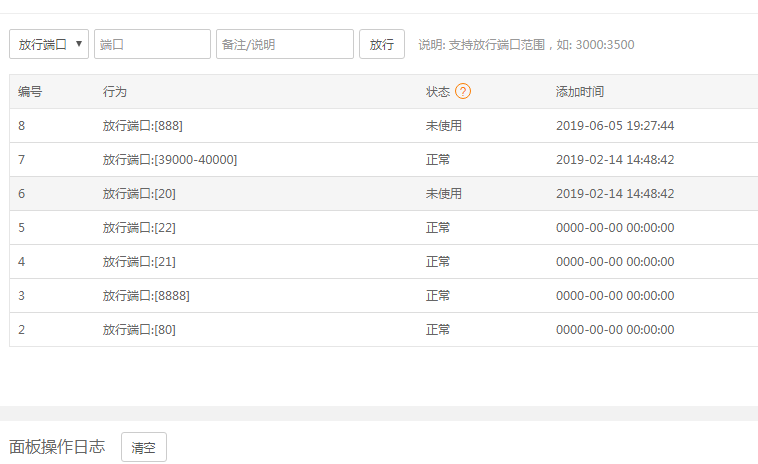
Task: Click the 编号 column header
Action: pos(30,91)
